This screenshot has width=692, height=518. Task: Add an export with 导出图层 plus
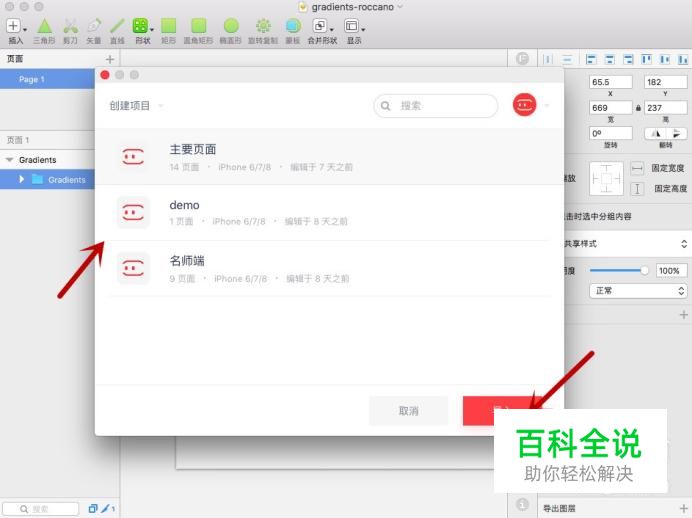pos(684,508)
